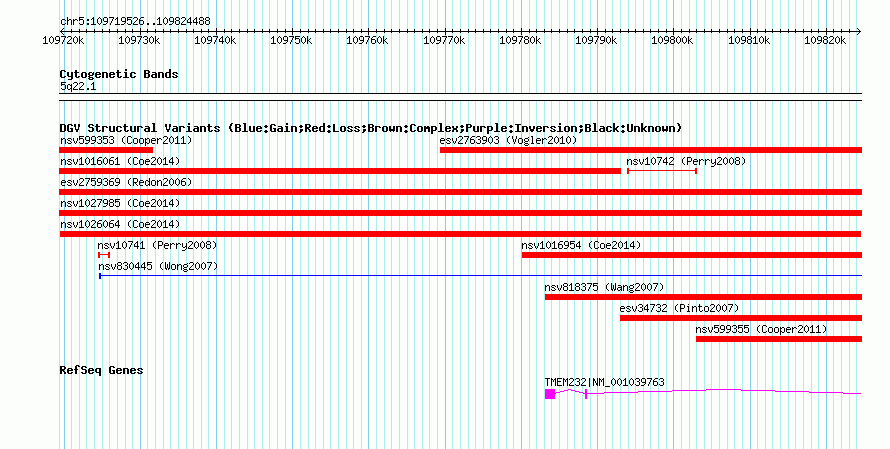This screenshot has height=449, width=890.
Task: Click the TMEM232|NM_001039763 gene label
Action: point(604,383)
